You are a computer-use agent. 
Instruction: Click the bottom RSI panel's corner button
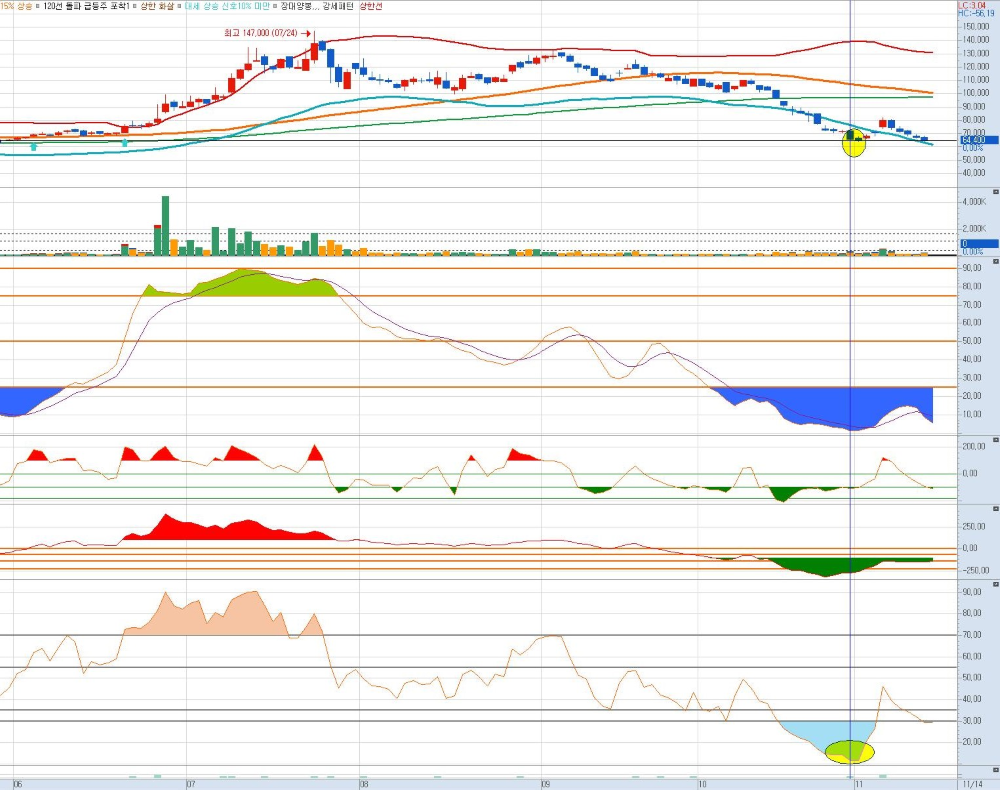[996, 583]
